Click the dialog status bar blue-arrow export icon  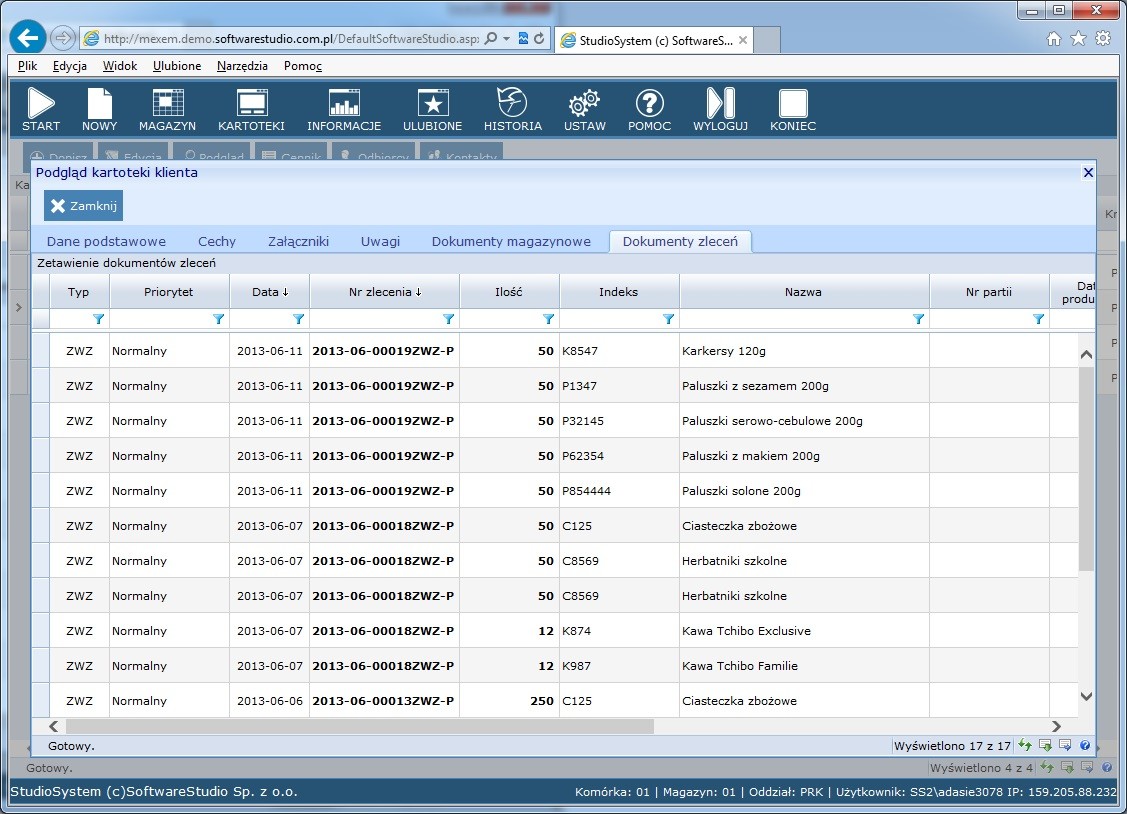click(1065, 746)
